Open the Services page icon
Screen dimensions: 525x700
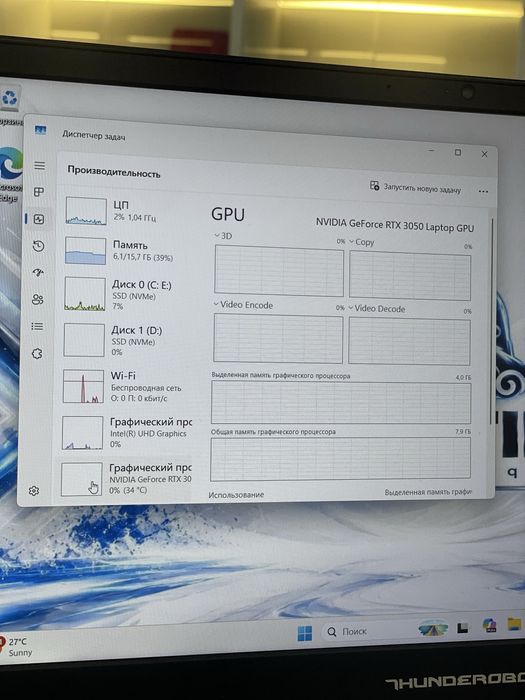point(37,354)
